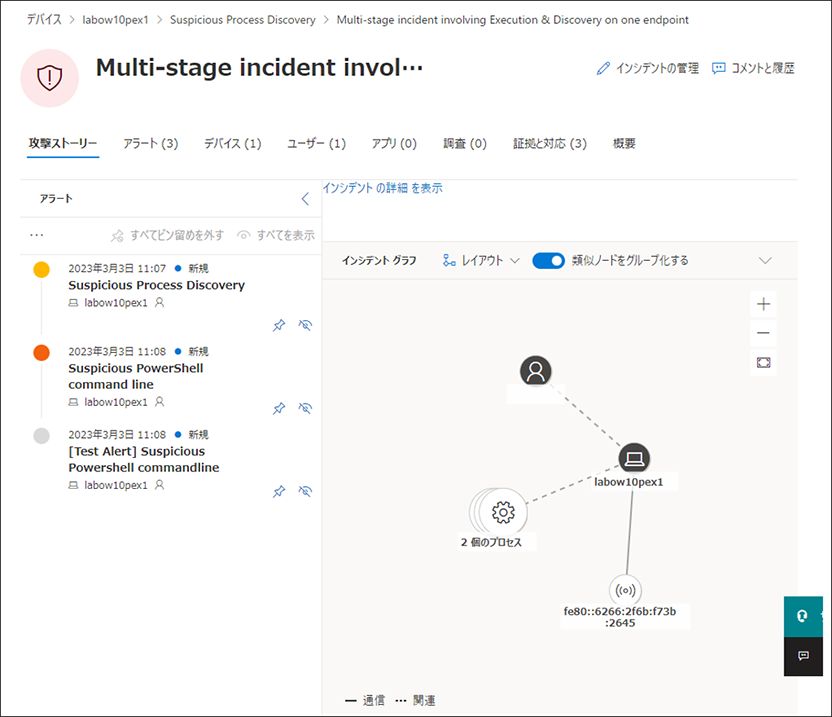
Task: Select the labow10pex1 device node
Action: 636,458
